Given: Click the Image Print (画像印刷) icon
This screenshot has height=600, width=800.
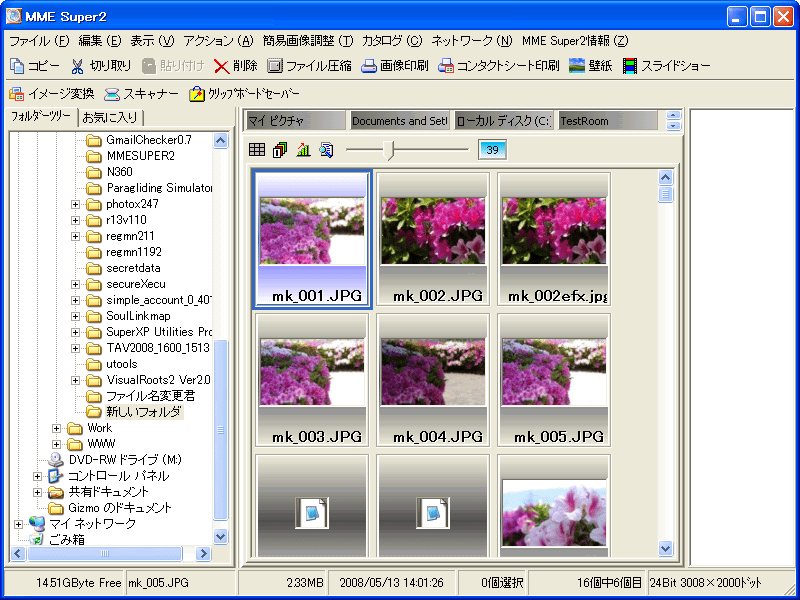Looking at the screenshot, I should [369, 66].
